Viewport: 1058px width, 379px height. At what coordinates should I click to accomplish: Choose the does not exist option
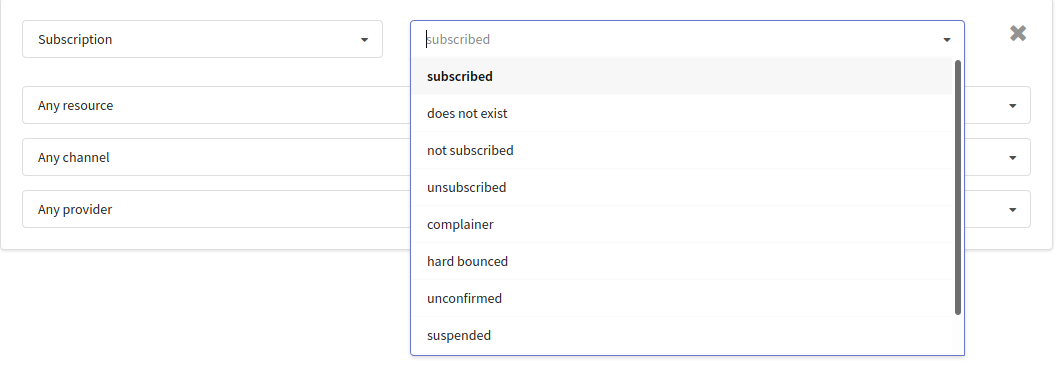tap(681, 113)
